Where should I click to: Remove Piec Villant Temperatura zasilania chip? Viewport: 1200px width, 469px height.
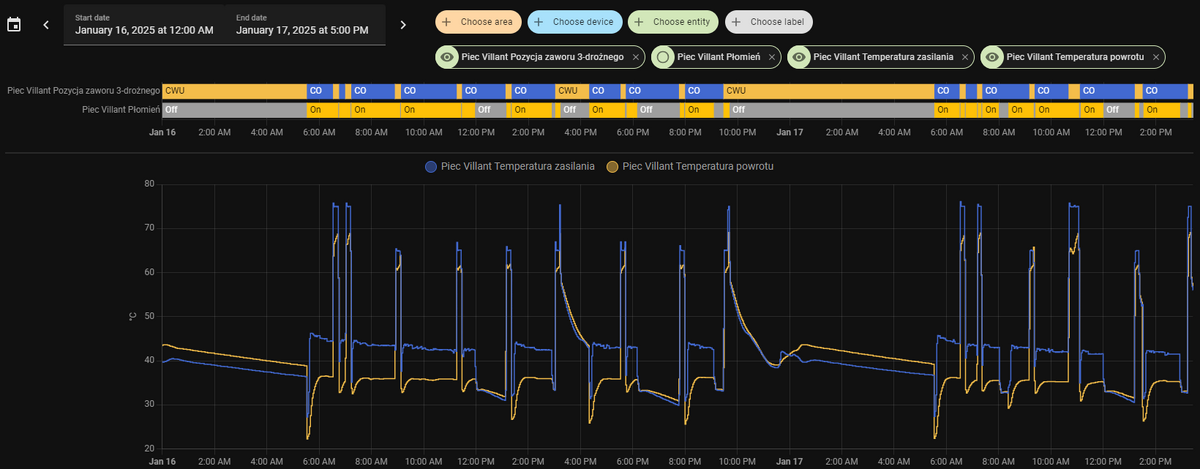965,58
